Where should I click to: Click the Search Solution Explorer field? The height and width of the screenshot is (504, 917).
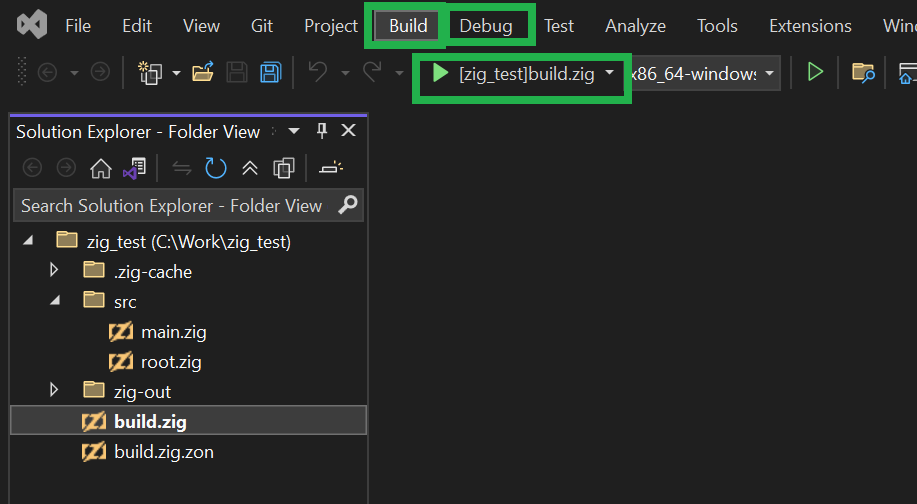[x=172, y=206]
